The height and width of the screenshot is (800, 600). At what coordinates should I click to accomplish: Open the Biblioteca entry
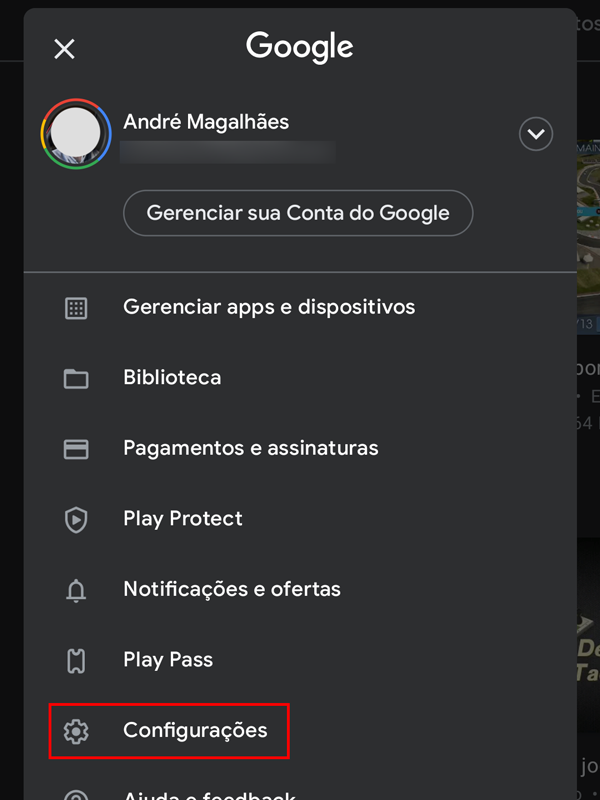(x=172, y=378)
